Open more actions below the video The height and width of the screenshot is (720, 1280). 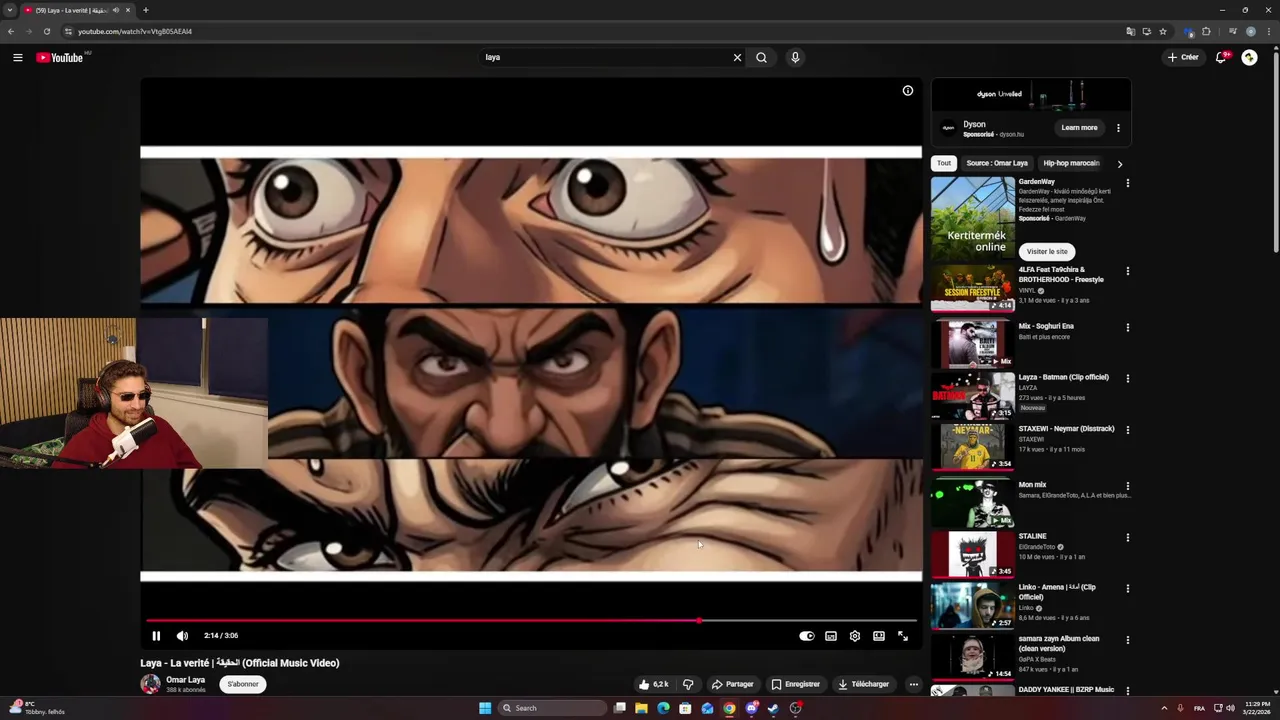[913, 684]
